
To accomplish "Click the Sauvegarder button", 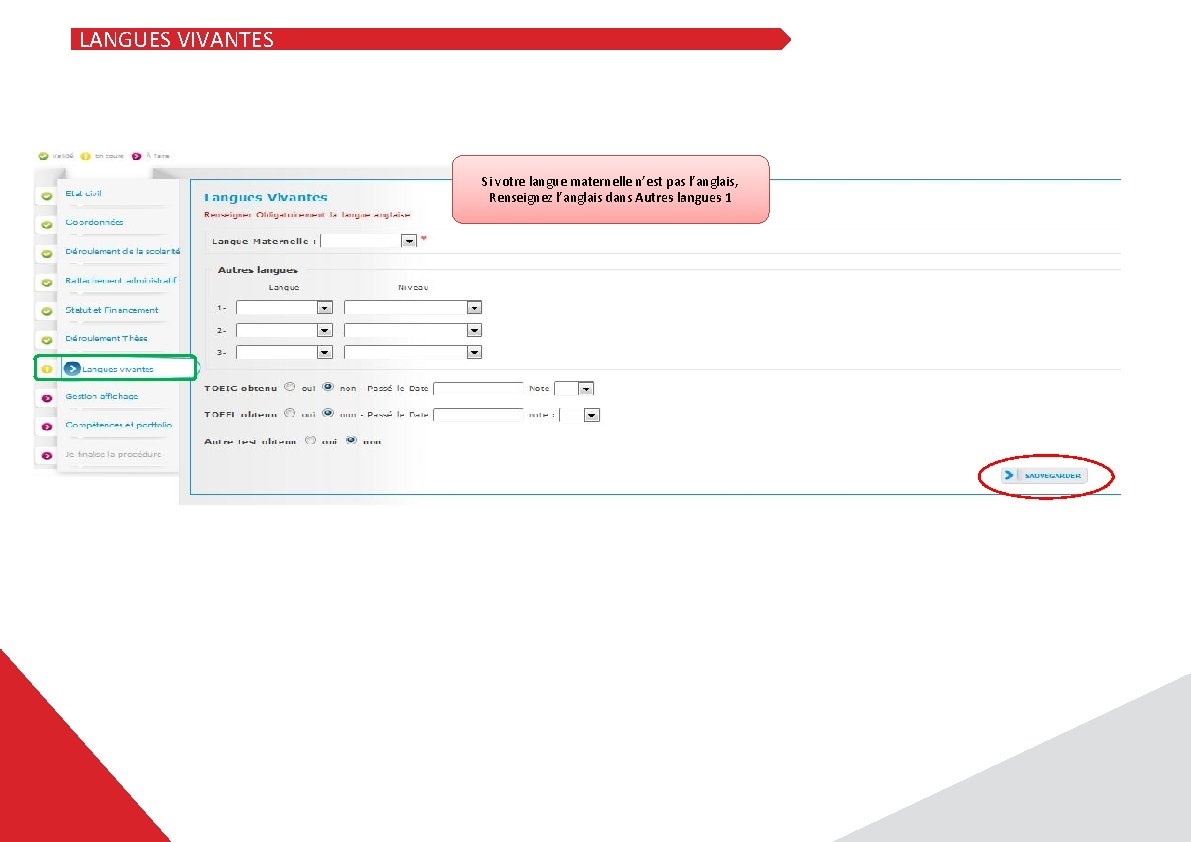I will tap(1044, 475).
